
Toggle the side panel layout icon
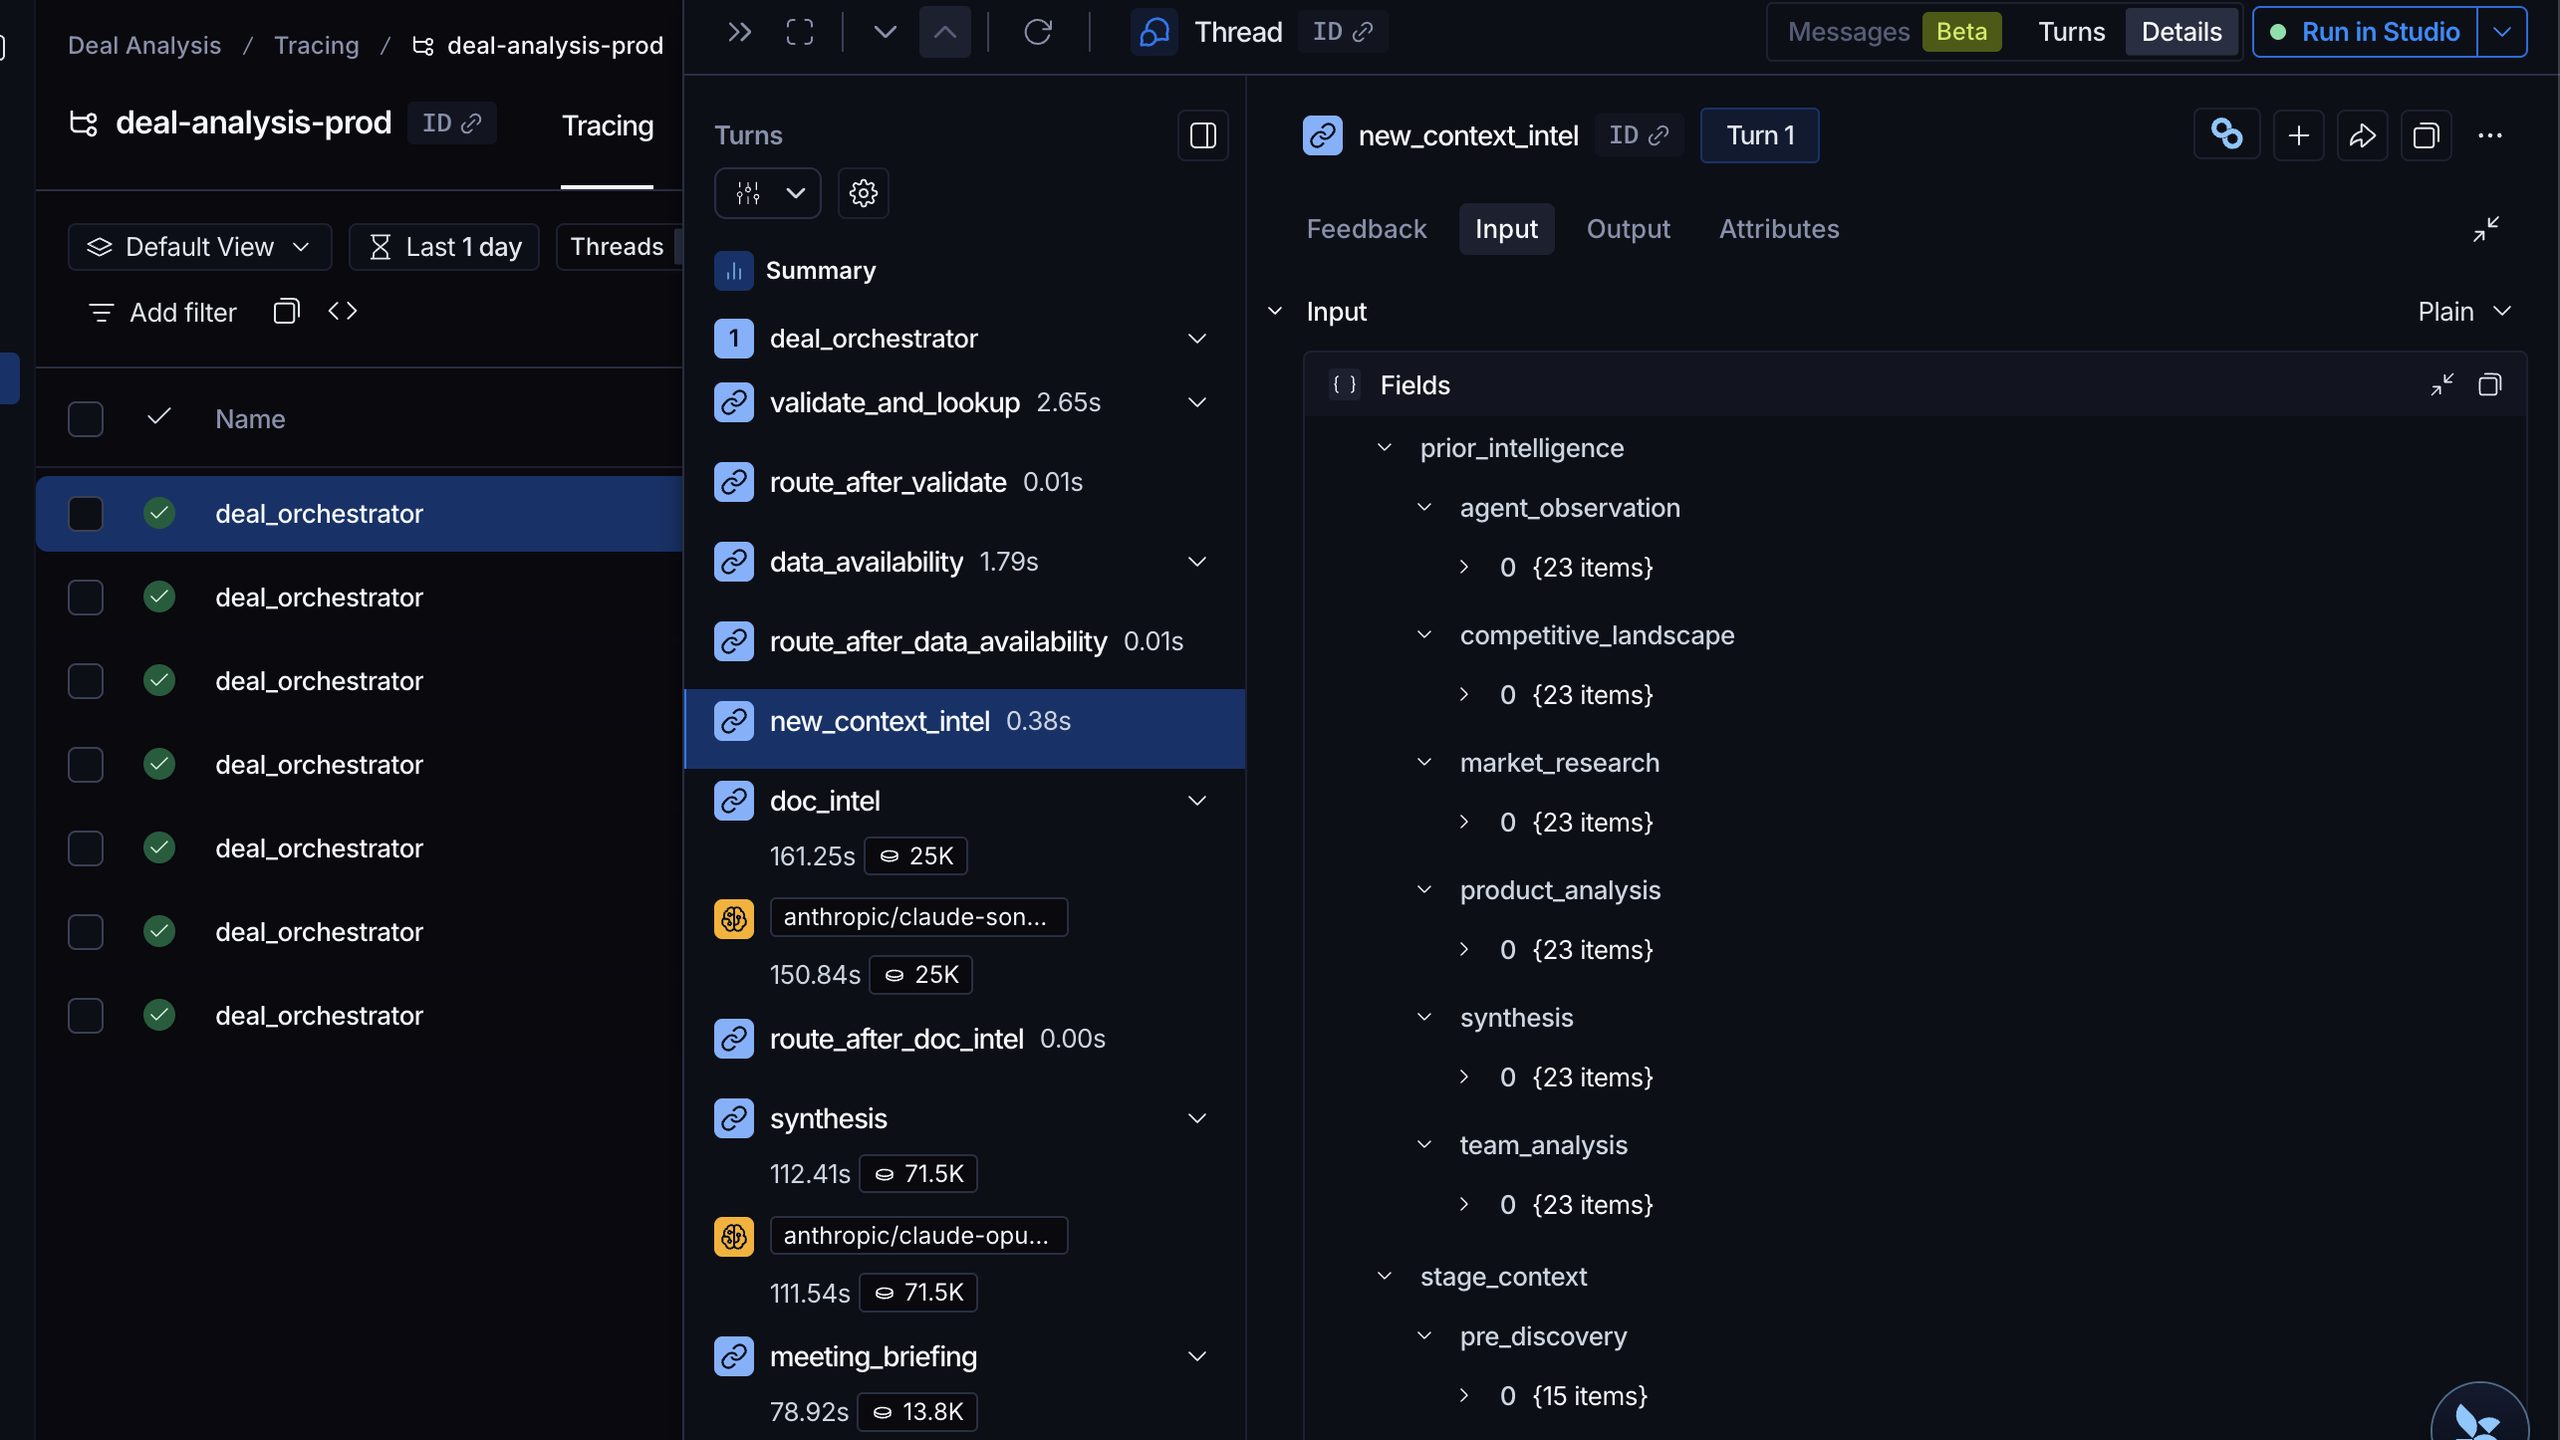click(1203, 135)
